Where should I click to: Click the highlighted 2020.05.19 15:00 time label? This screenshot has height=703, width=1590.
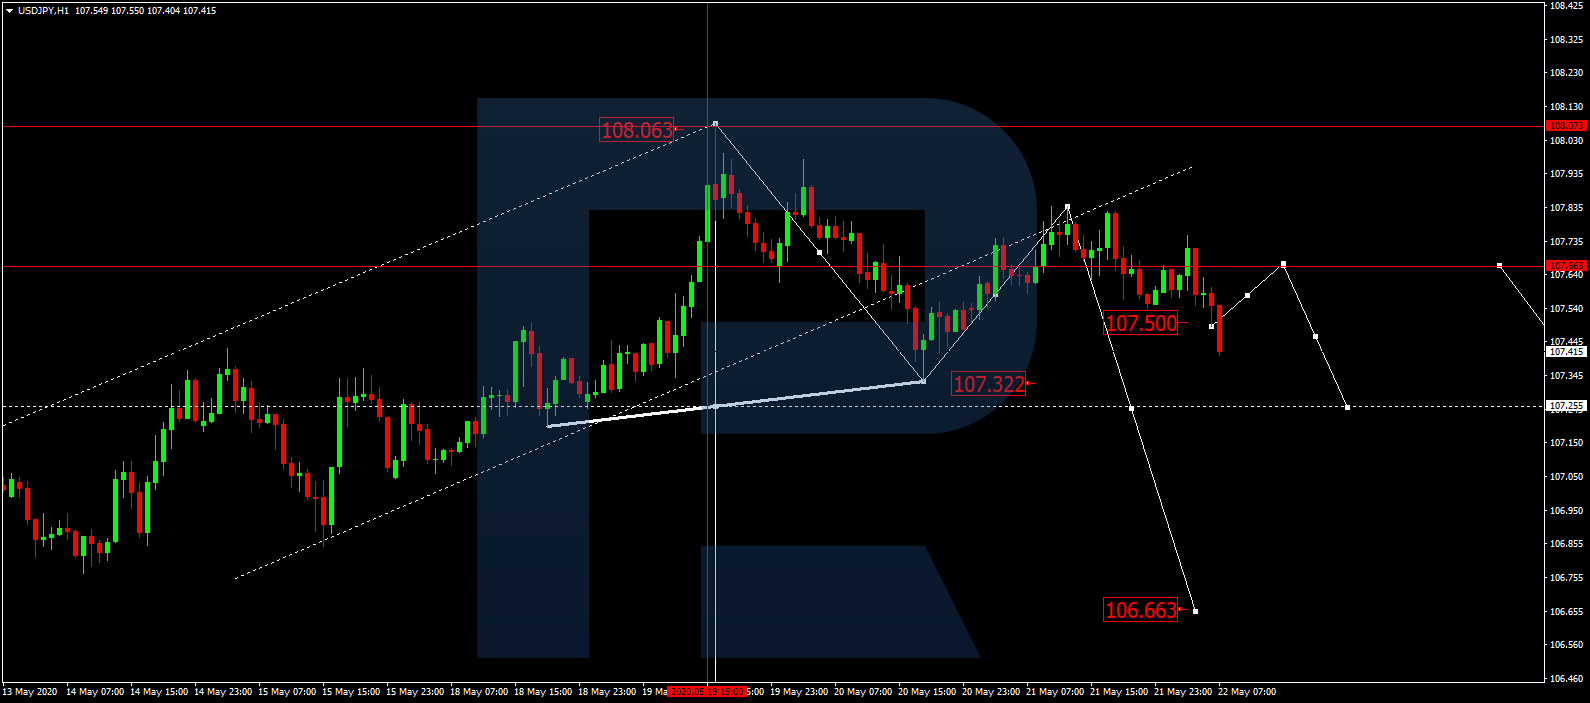pos(707,692)
